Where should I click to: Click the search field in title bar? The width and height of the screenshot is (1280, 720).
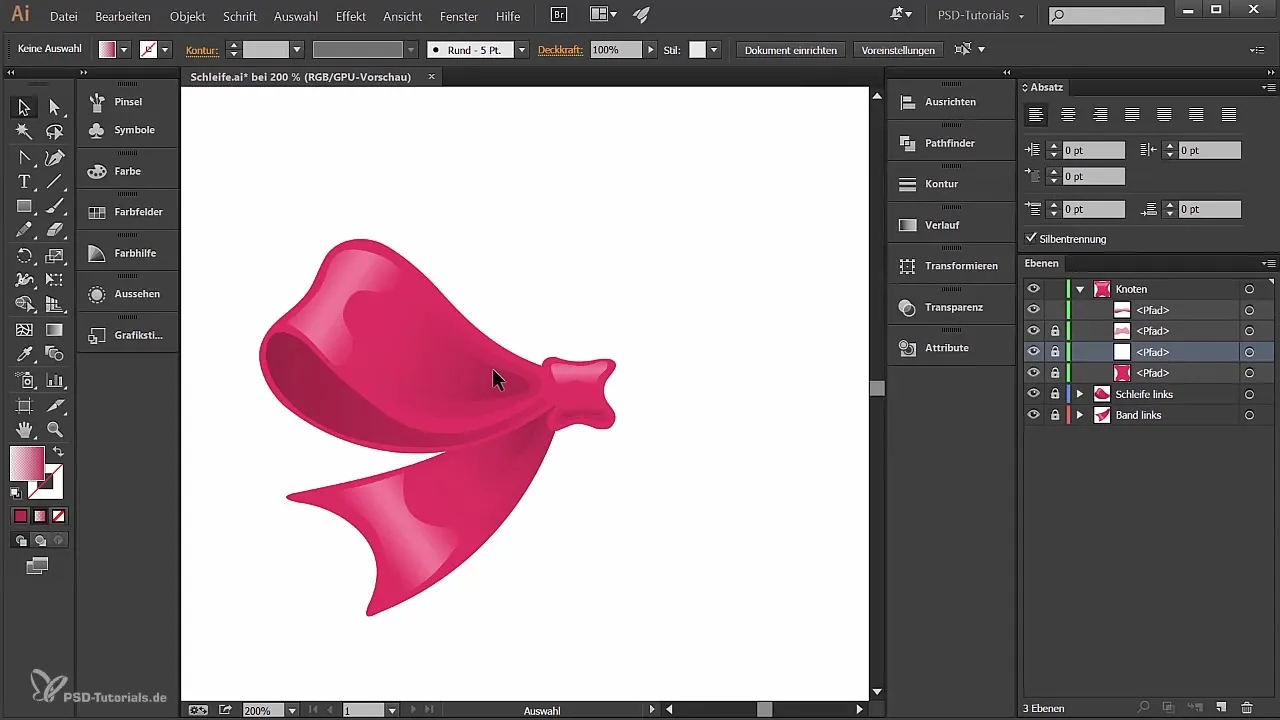pyautogui.click(x=1107, y=16)
